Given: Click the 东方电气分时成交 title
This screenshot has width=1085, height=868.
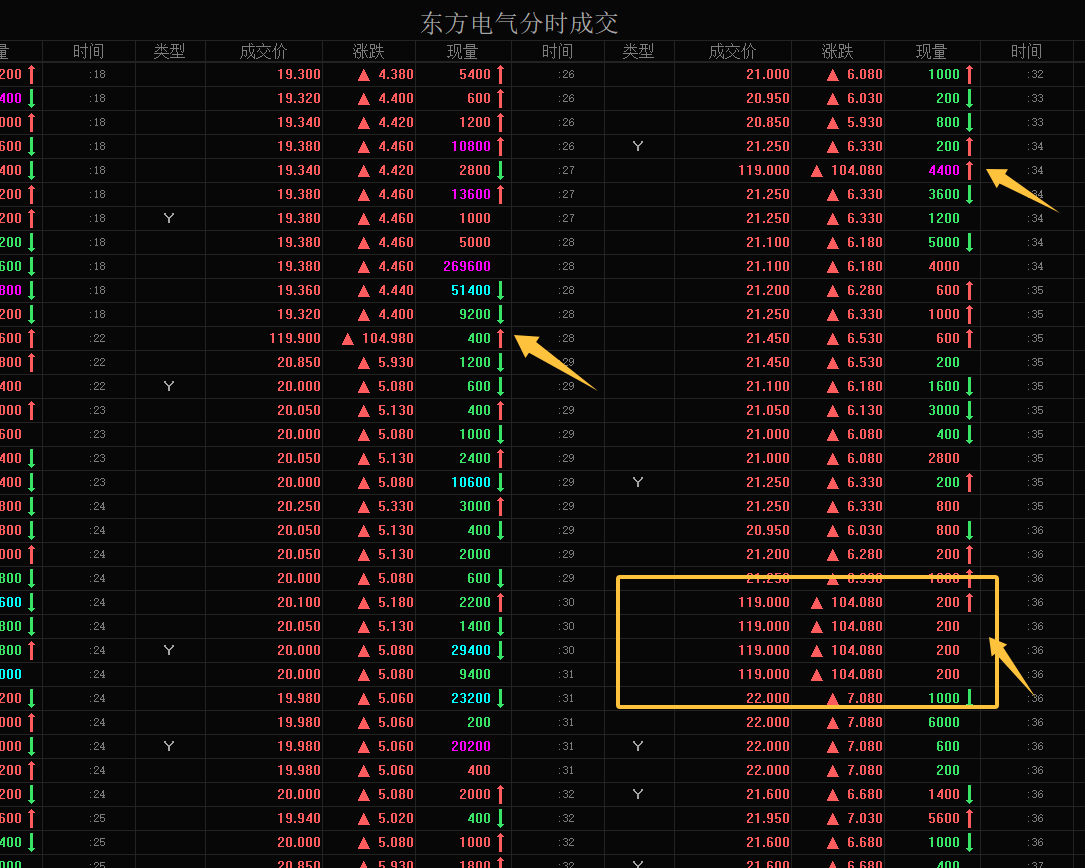Looking at the screenshot, I should click(x=519, y=23).
